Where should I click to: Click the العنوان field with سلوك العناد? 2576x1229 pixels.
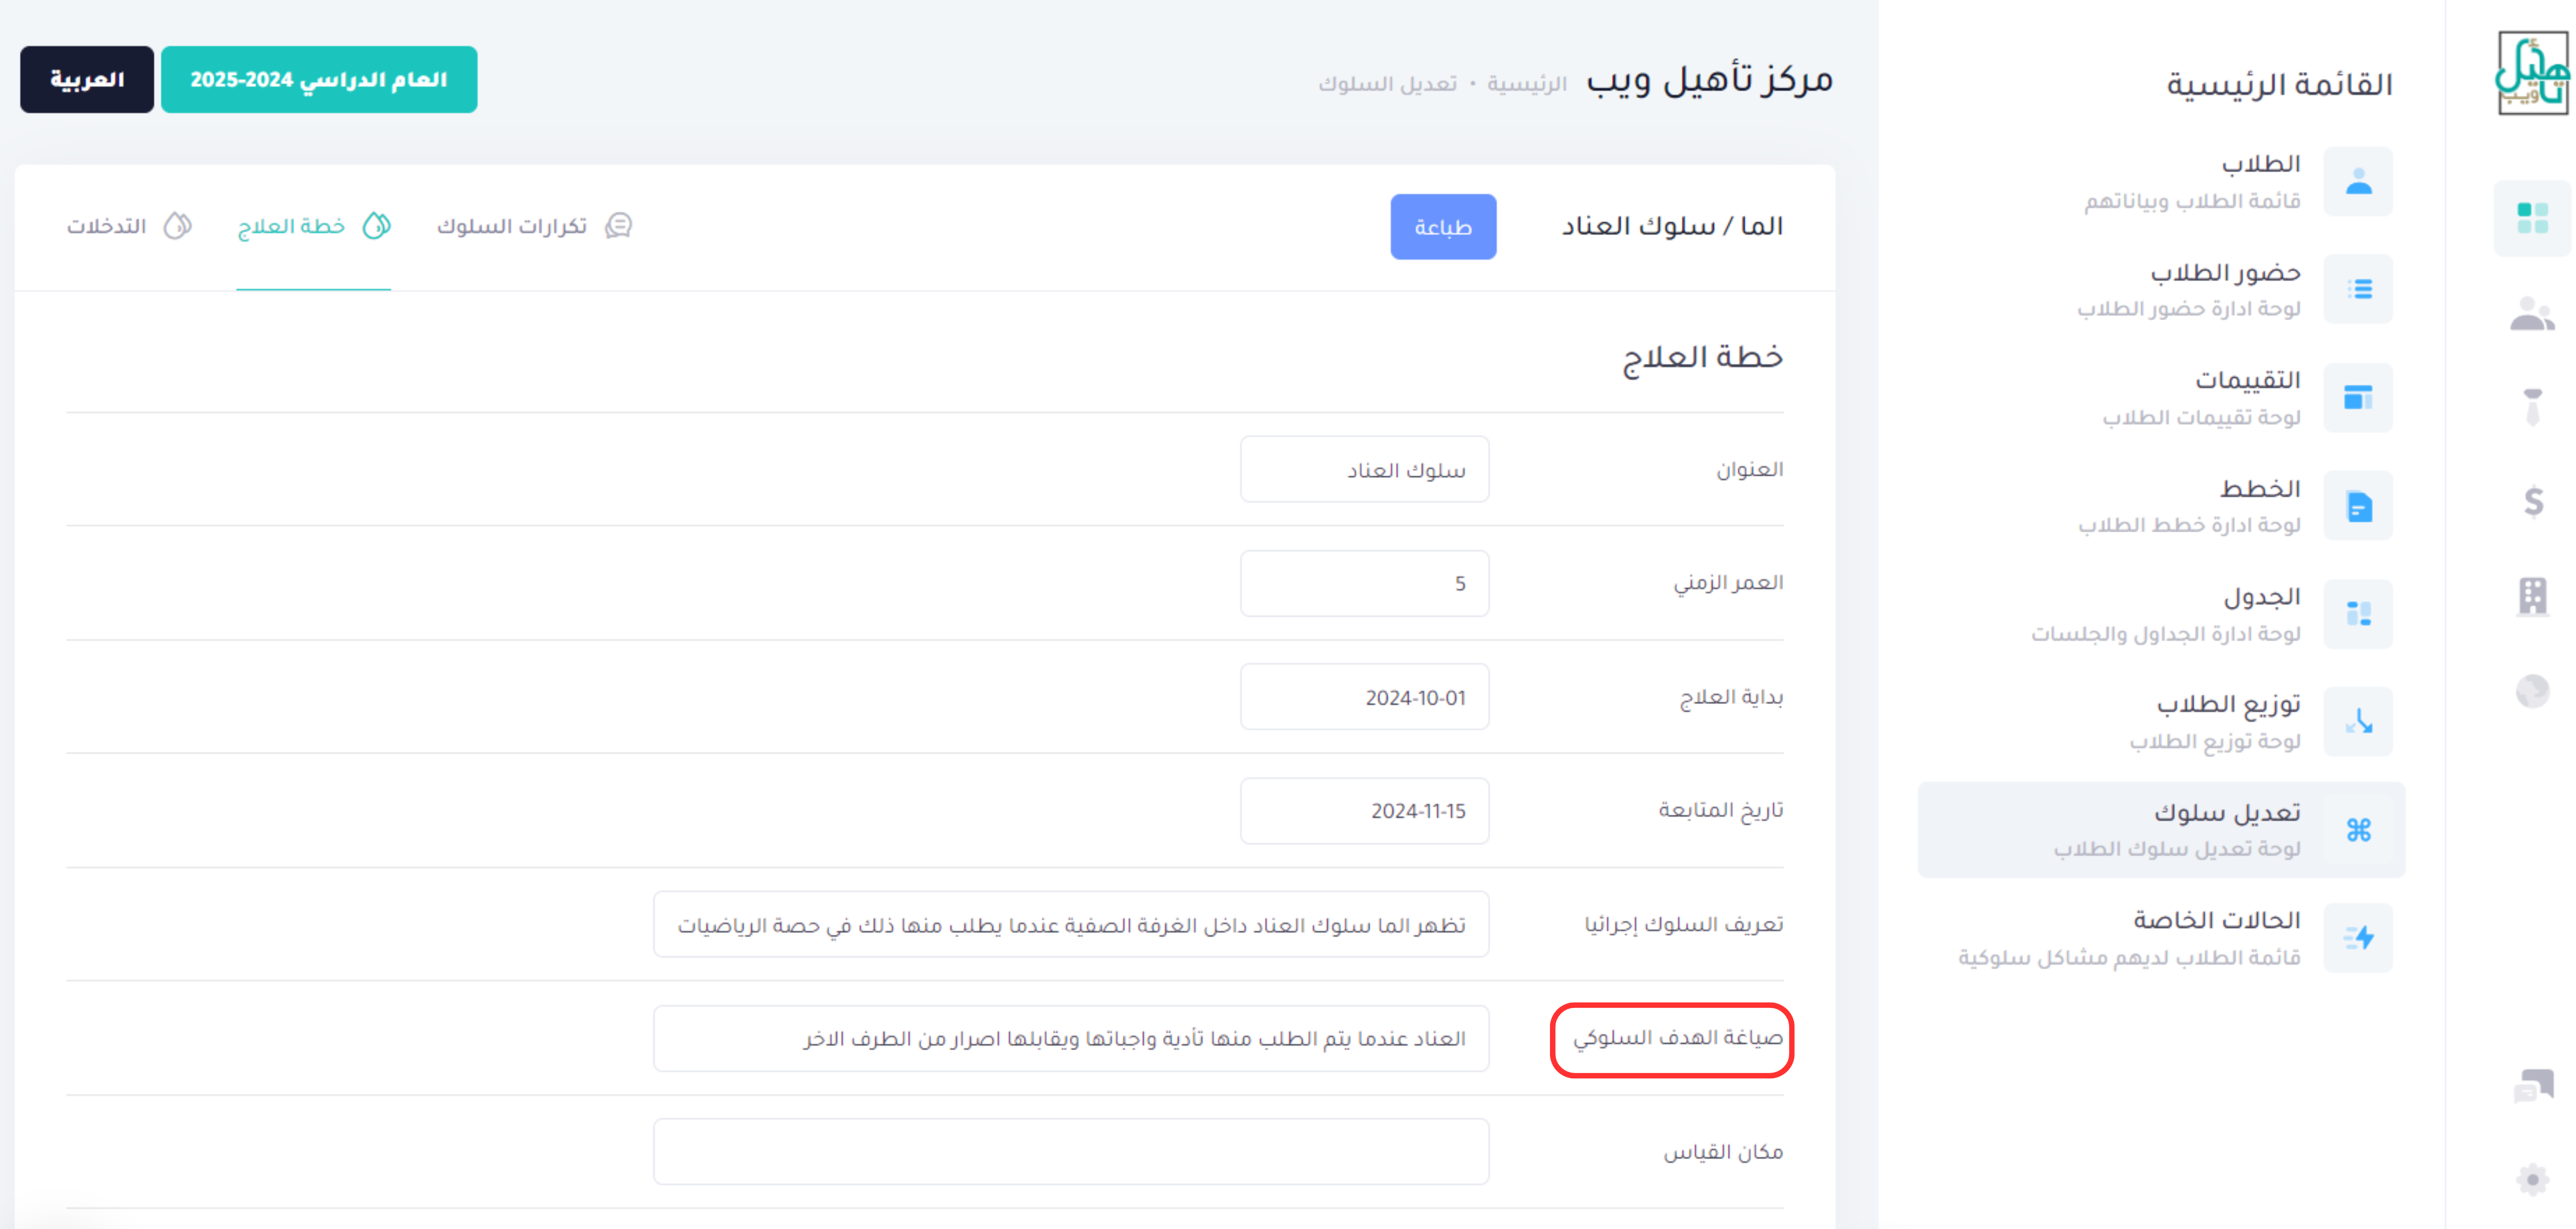1364,470
